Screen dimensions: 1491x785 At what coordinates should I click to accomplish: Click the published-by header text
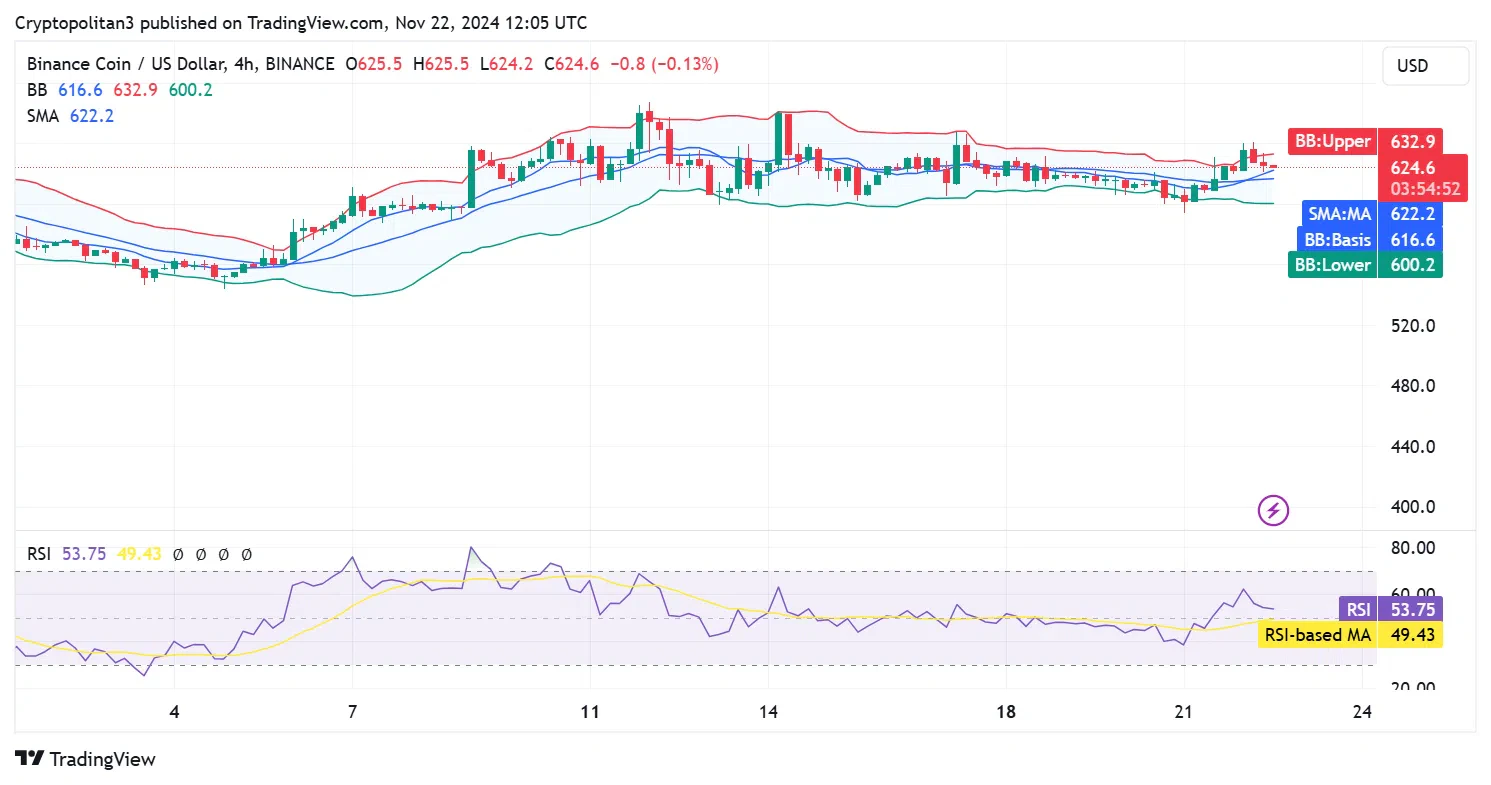301,22
